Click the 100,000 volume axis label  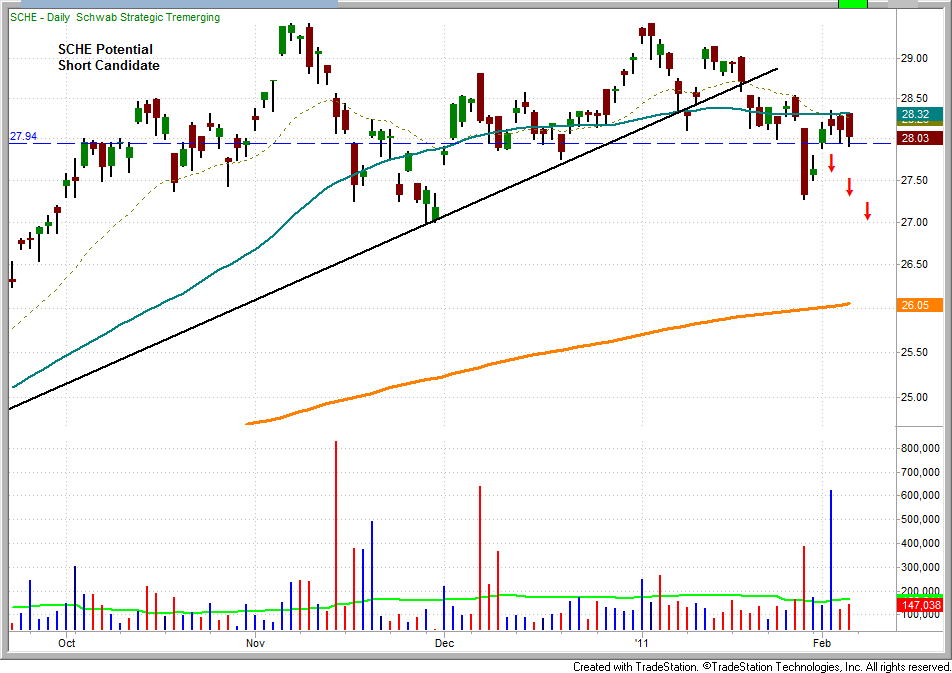(x=920, y=615)
